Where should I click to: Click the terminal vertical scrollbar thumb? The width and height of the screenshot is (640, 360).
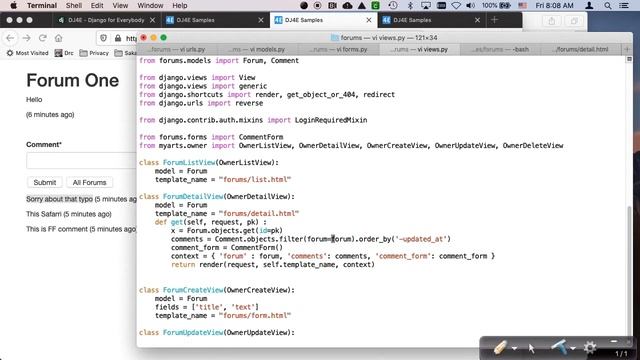(629, 271)
